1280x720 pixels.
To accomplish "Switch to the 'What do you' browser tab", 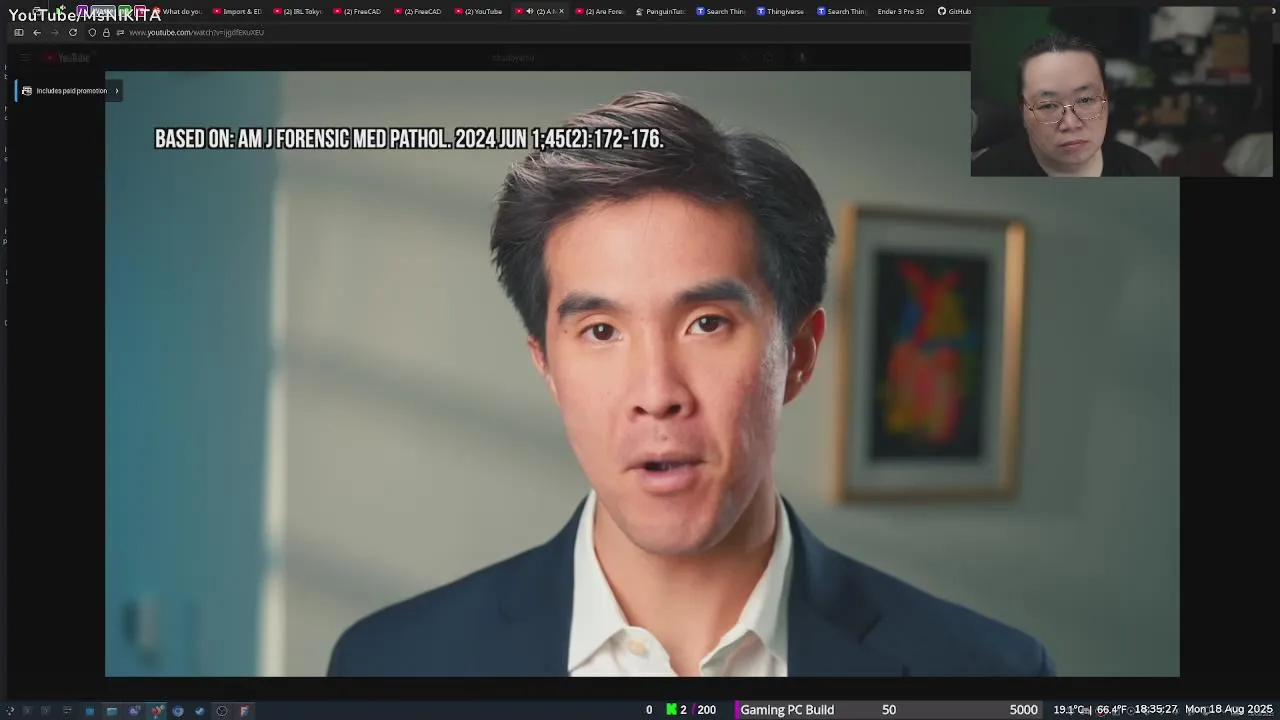I will click(176, 11).
